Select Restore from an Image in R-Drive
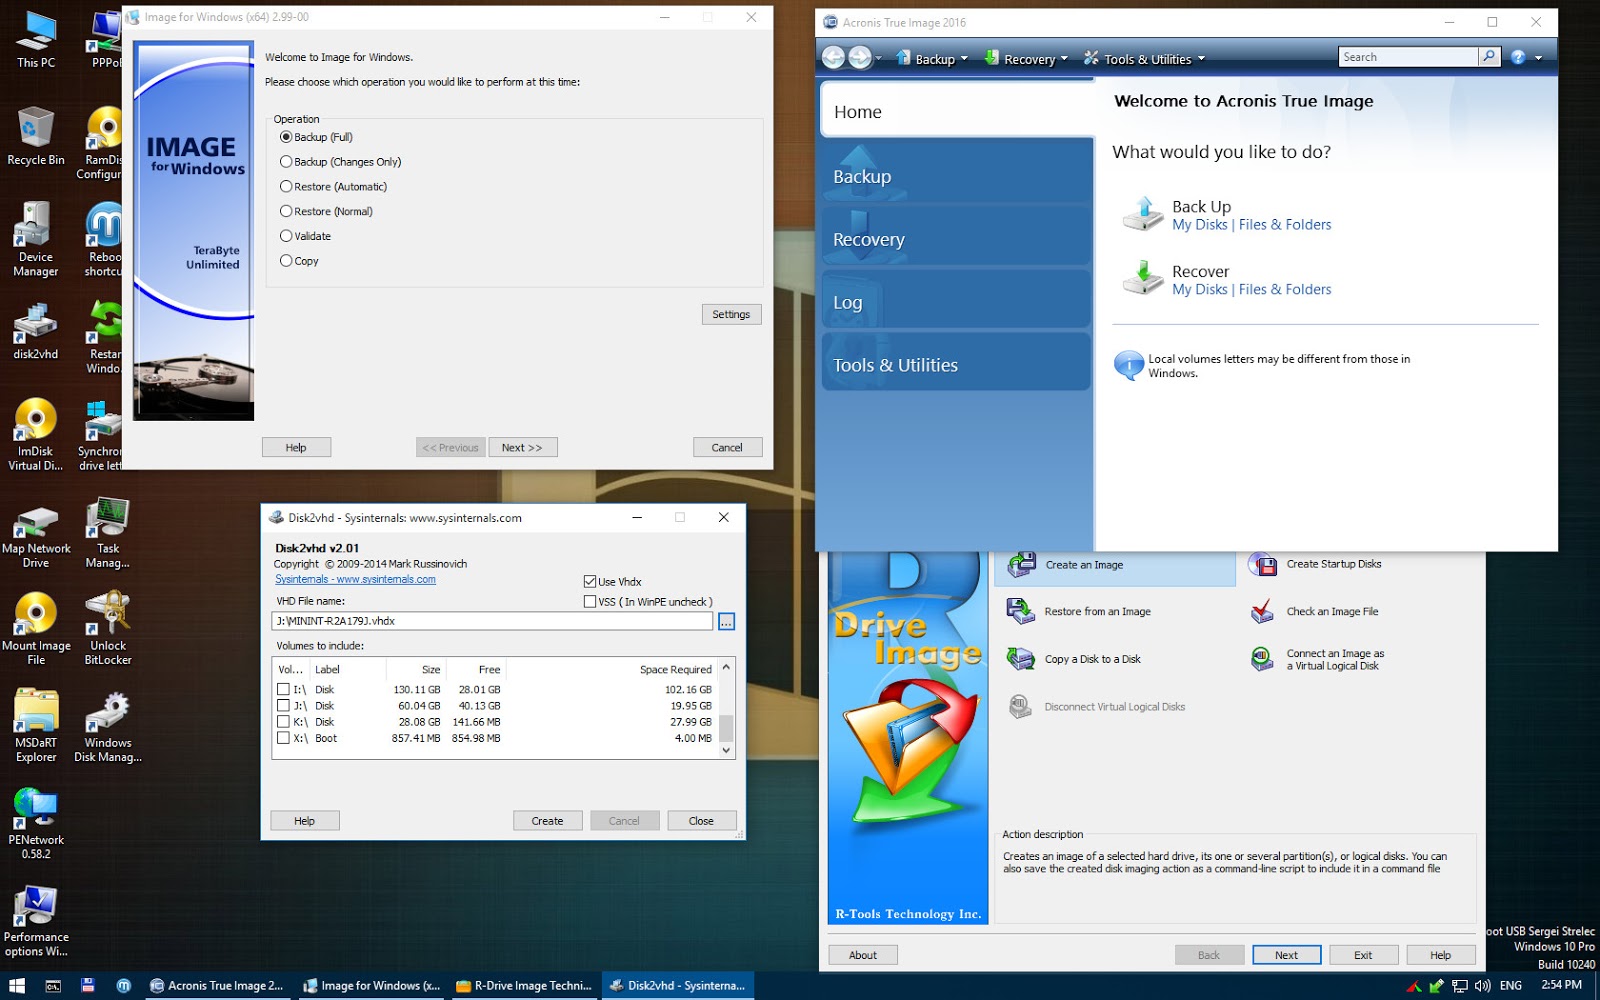 pos(1078,611)
